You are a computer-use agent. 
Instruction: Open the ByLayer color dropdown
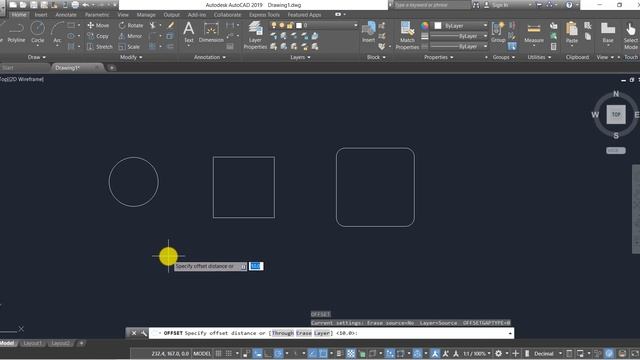point(485,25)
